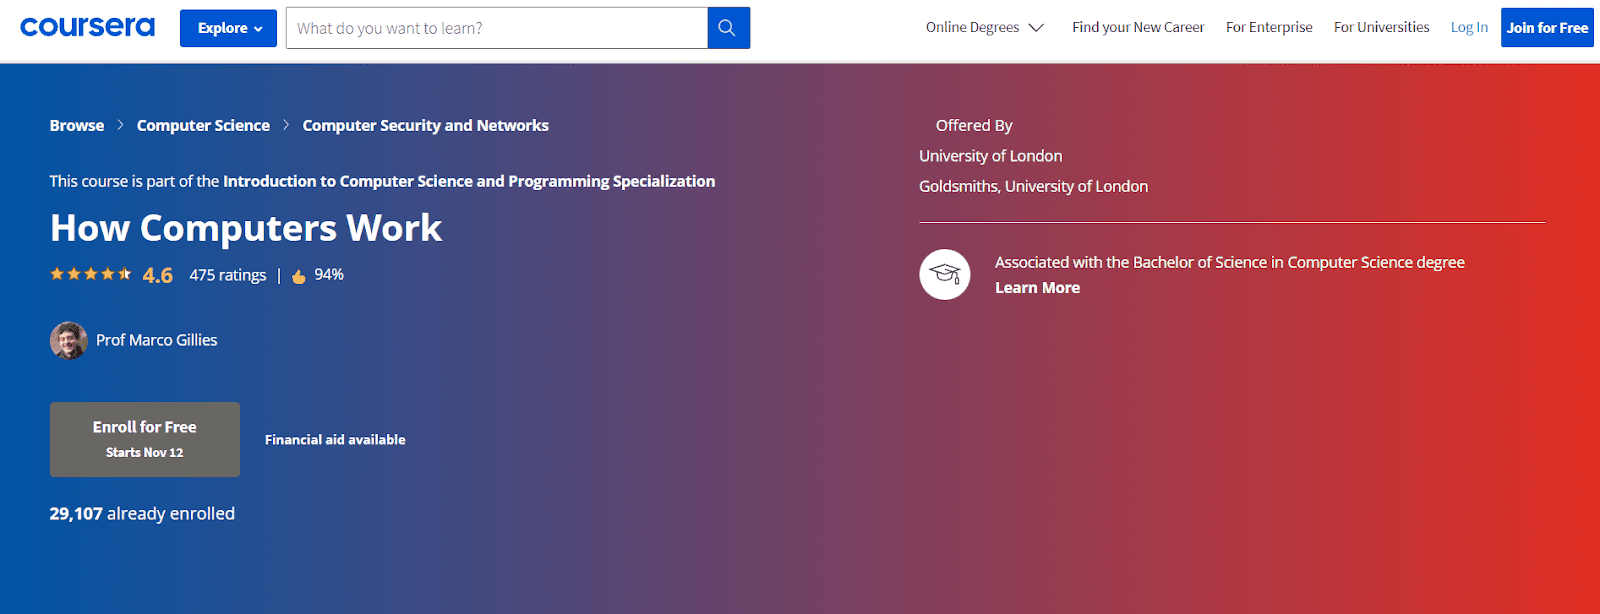1600x614 pixels.
Task: Go to For Enterprise page
Action: [1269, 27]
